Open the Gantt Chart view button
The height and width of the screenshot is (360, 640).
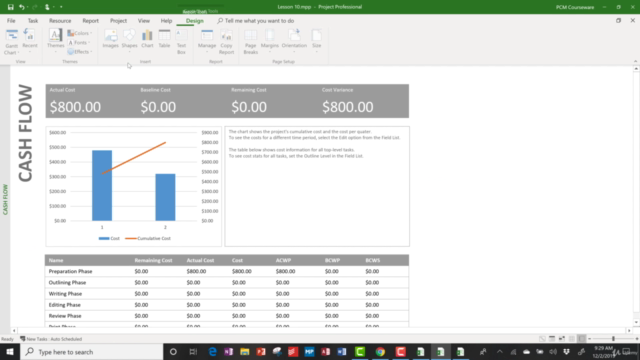tap(11, 42)
